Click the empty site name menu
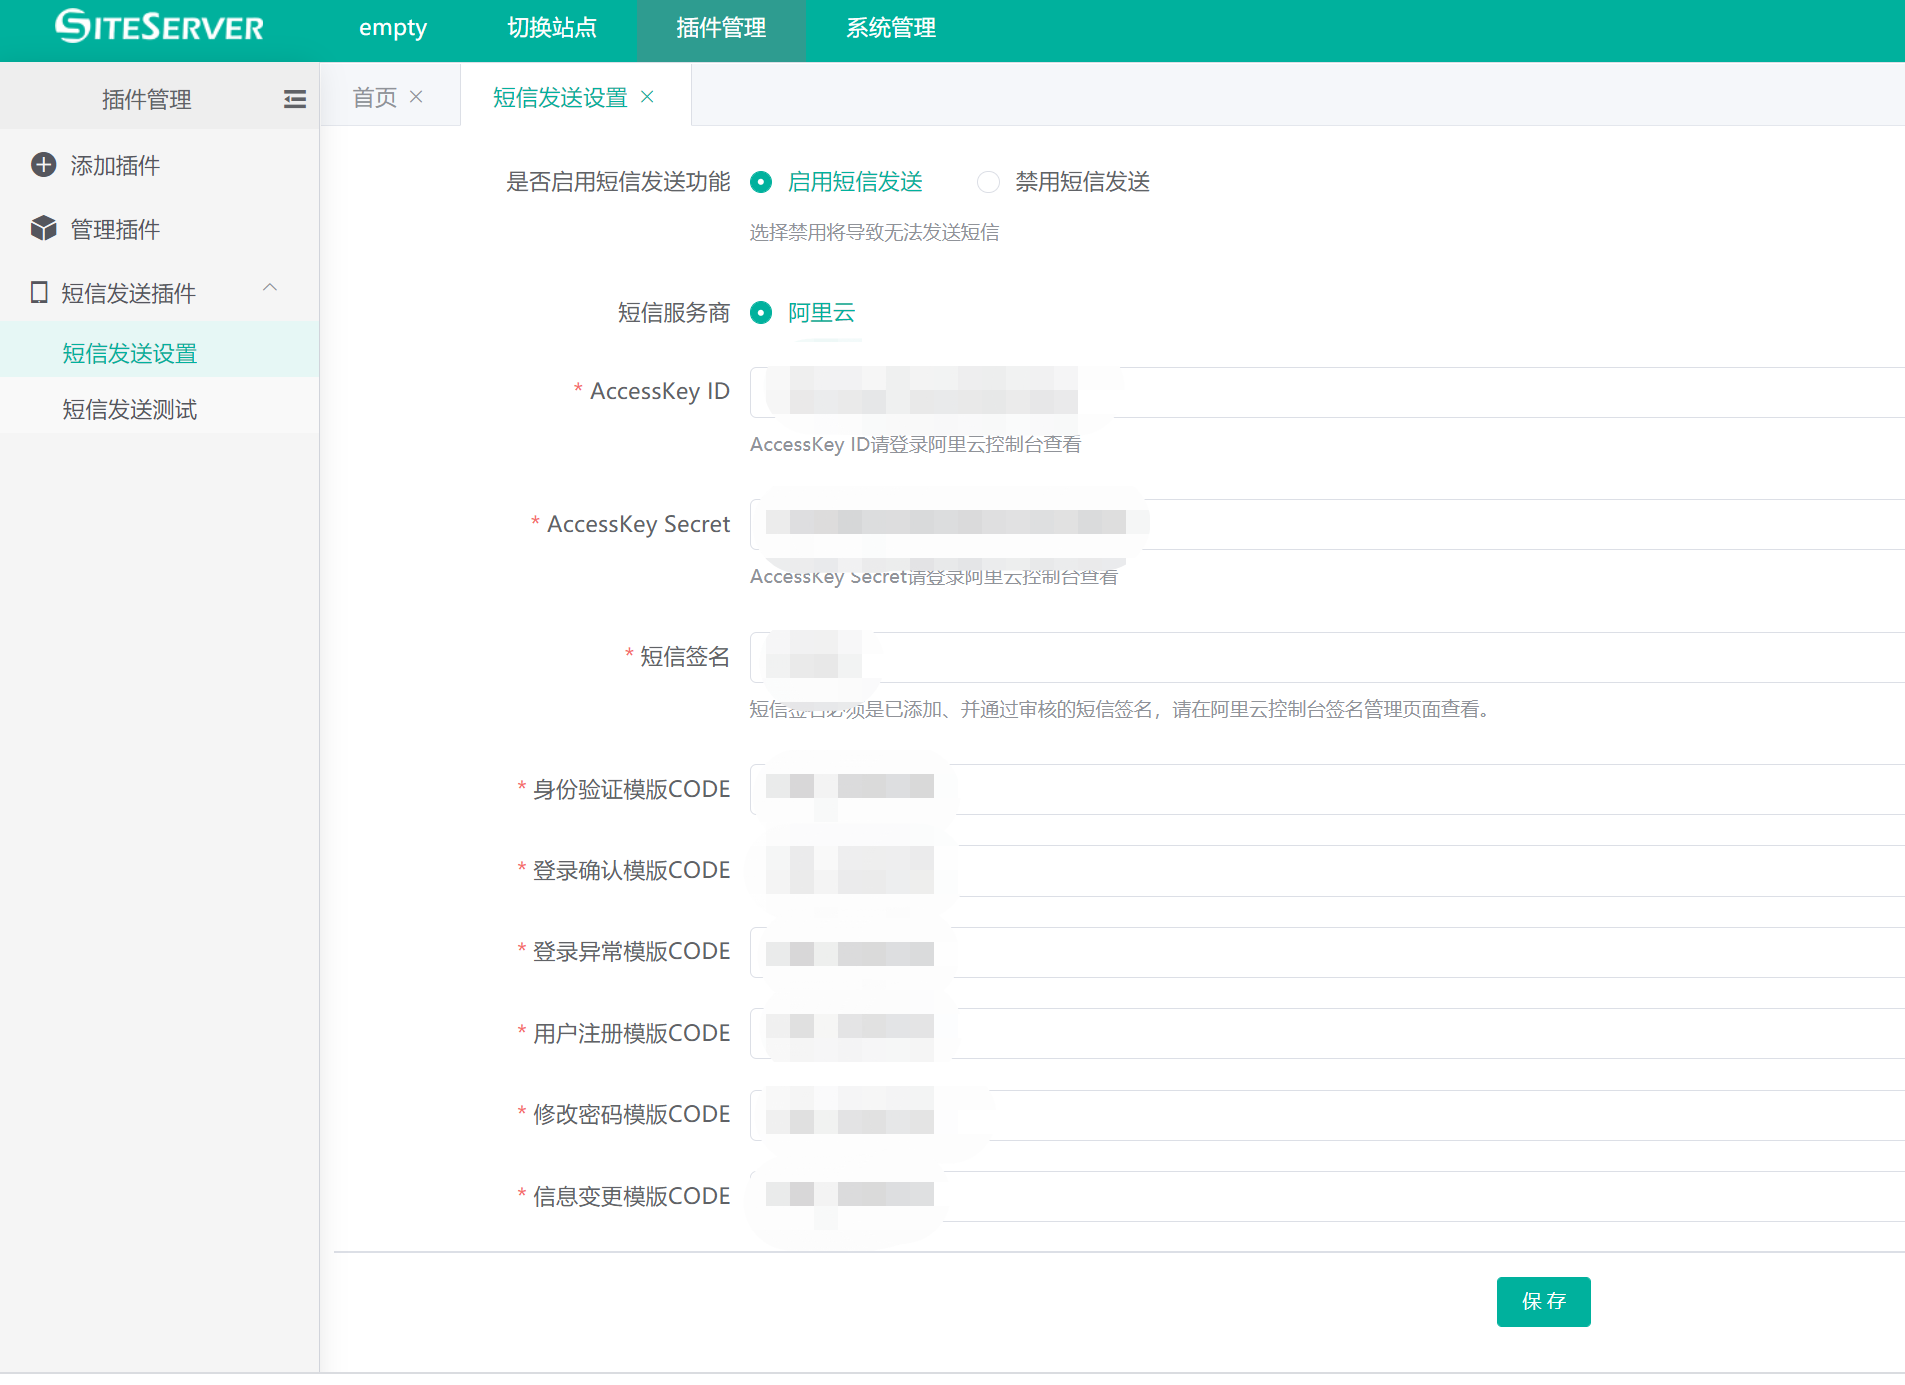This screenshot has width=1905, height=1385. point(392,28)
